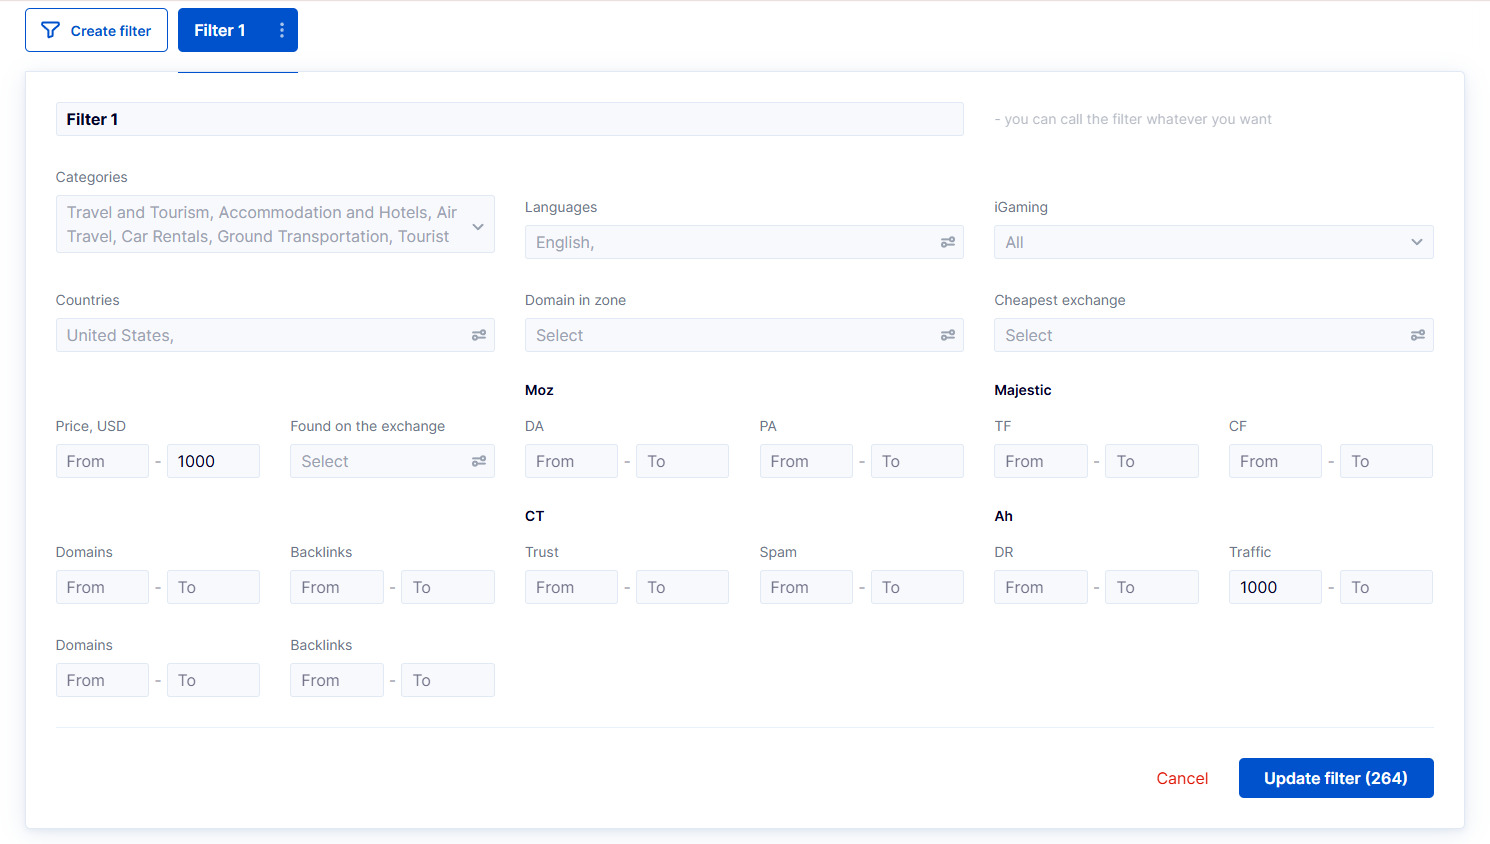The height and width of the screenshot is (844, 1490).
Task: Focus the Price USD From input
Action: [x=102, y=461]
